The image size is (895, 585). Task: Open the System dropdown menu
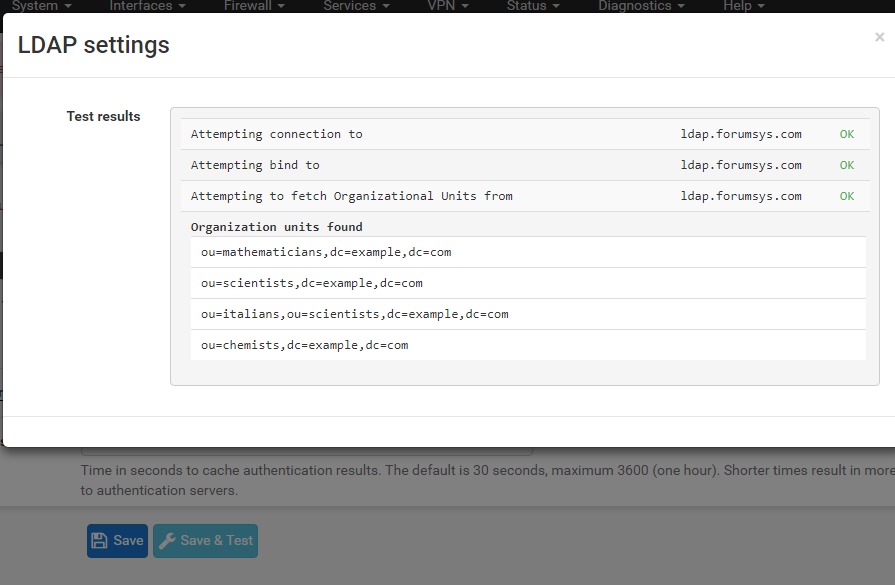pyautogui.click(x=40, y=6)
